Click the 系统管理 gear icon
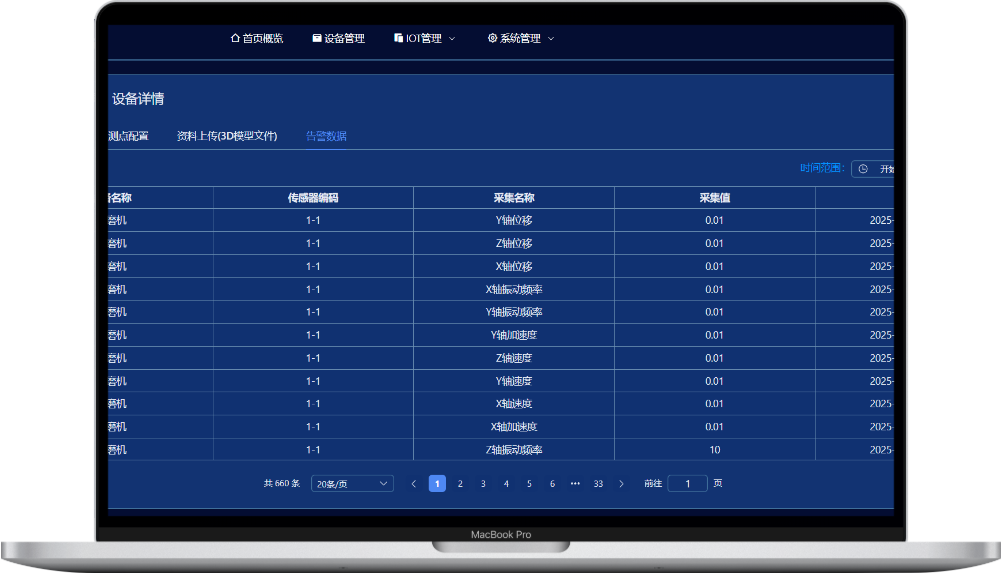The height and width of the screenshot is (574, 1001). 492,39
